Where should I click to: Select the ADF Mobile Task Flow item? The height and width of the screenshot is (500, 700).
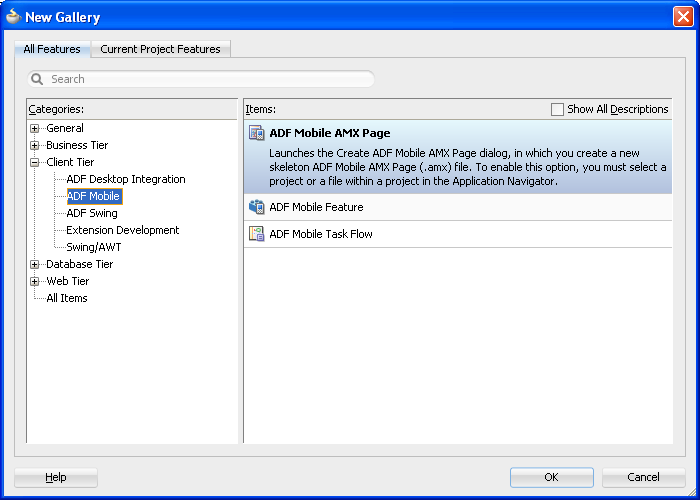click(x=458, y=234)
